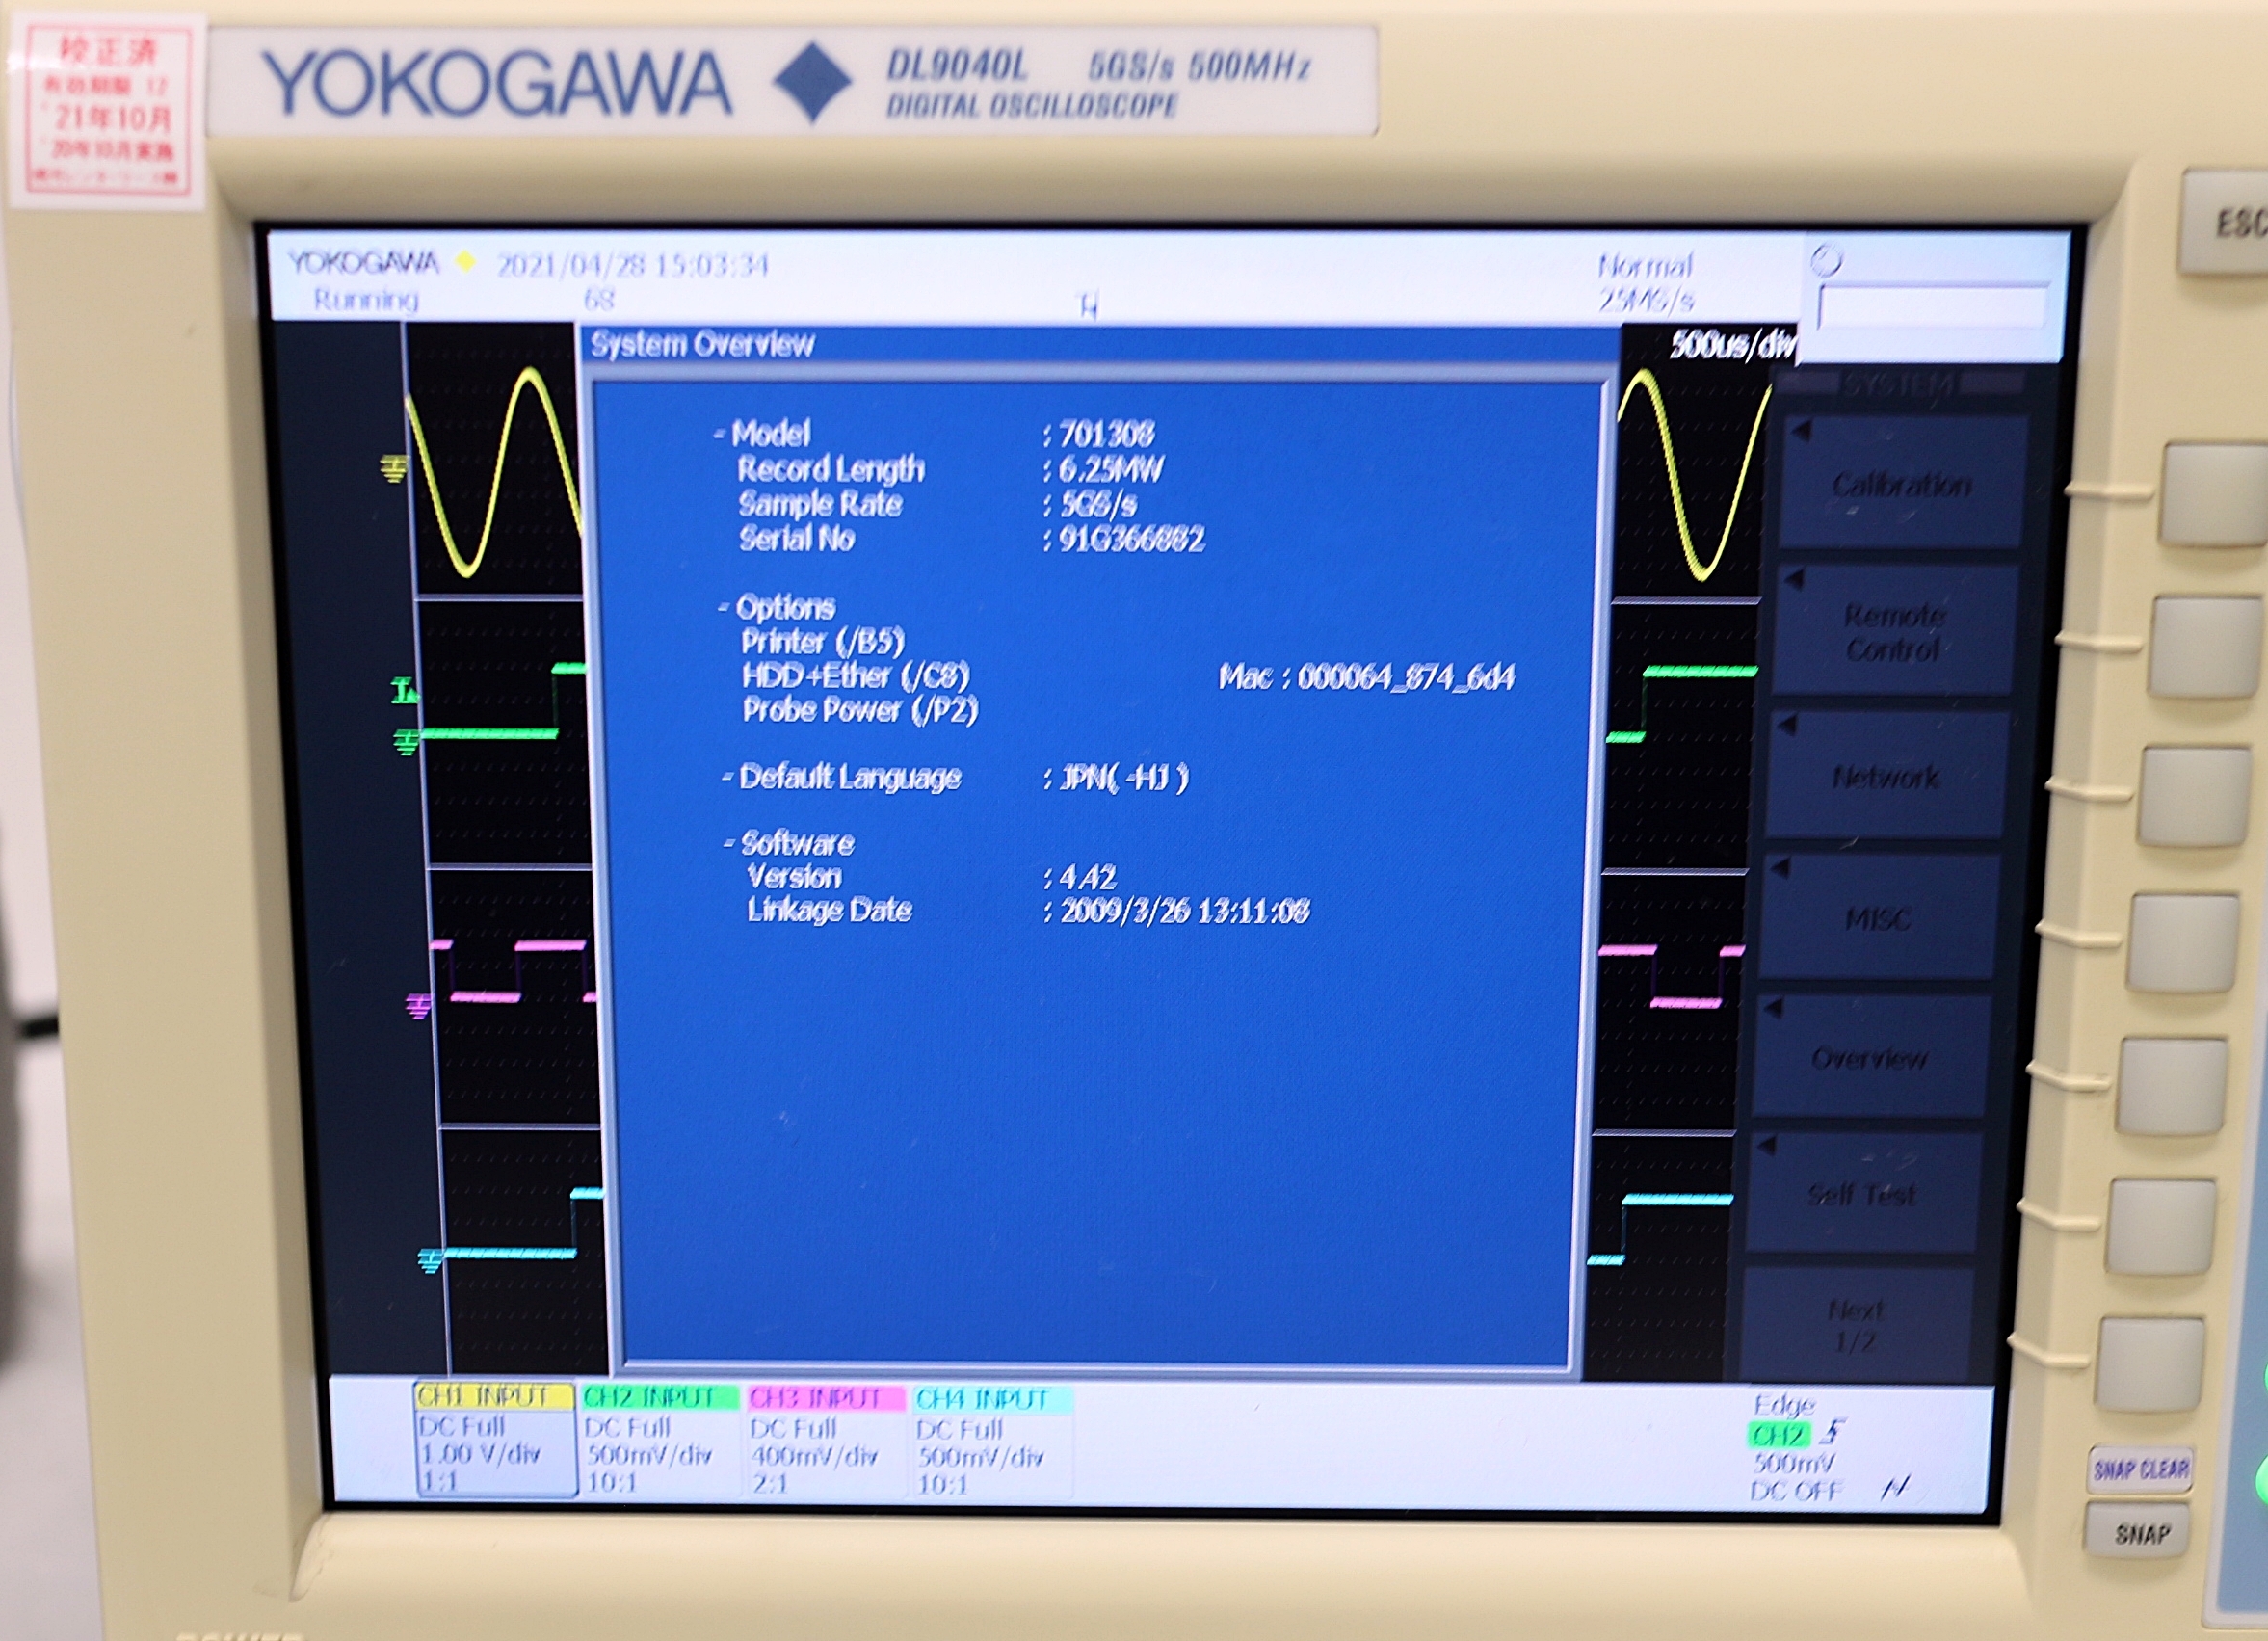Viewport: 2268px width, 1641px height.
Task: Click the Model value 701308
Action: pyautogui.click(x=1106, y=434)
